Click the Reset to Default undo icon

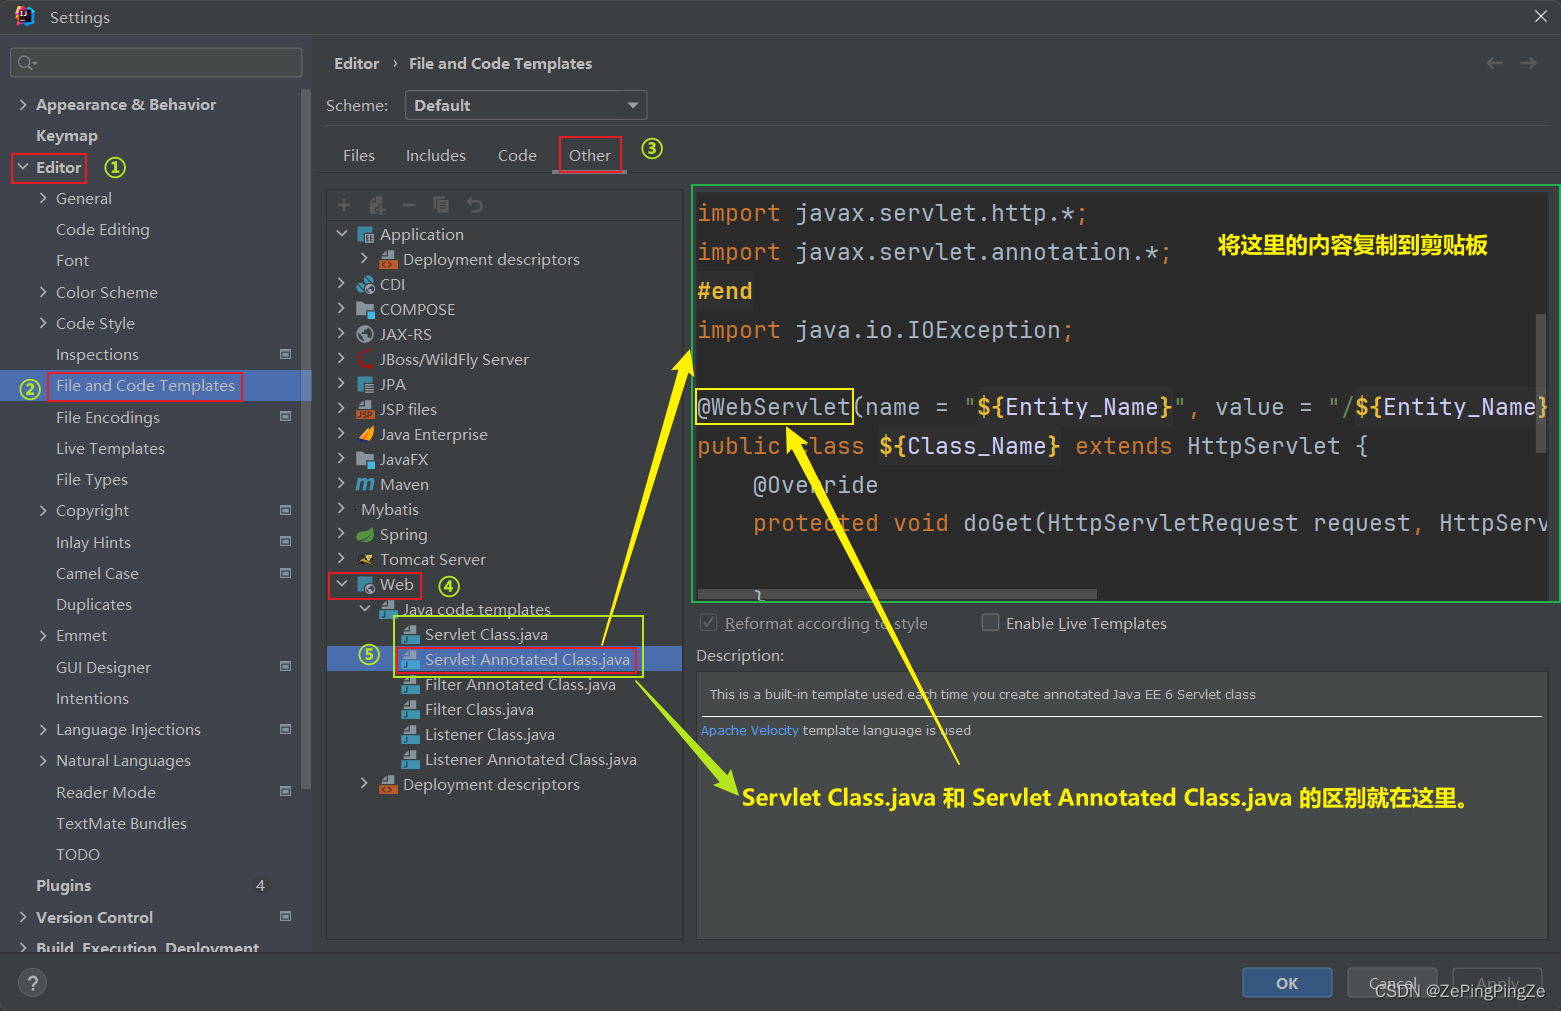[x=475, y=205]
